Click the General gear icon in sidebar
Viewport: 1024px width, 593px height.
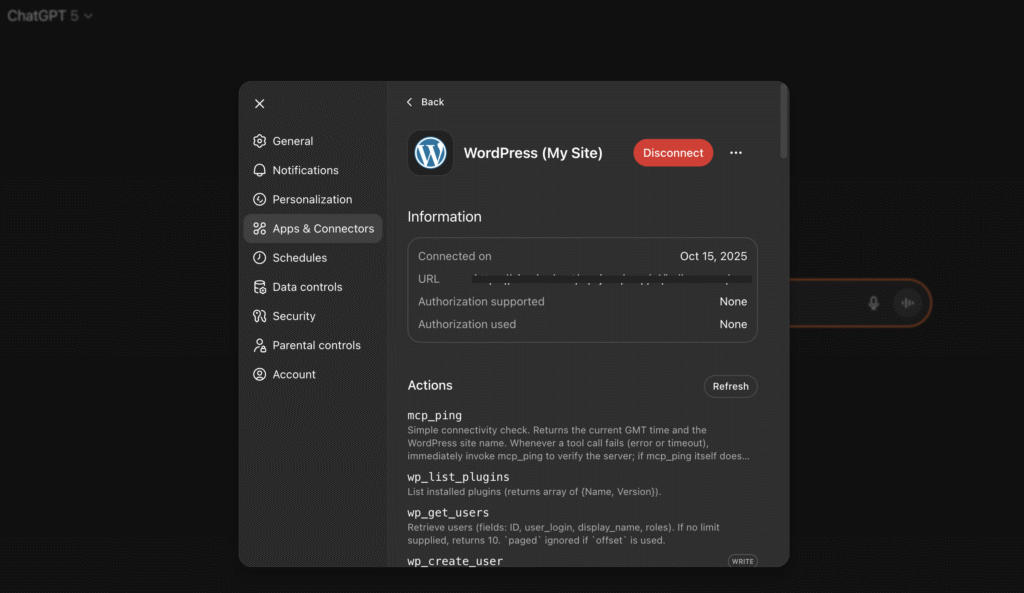point(260,141)
